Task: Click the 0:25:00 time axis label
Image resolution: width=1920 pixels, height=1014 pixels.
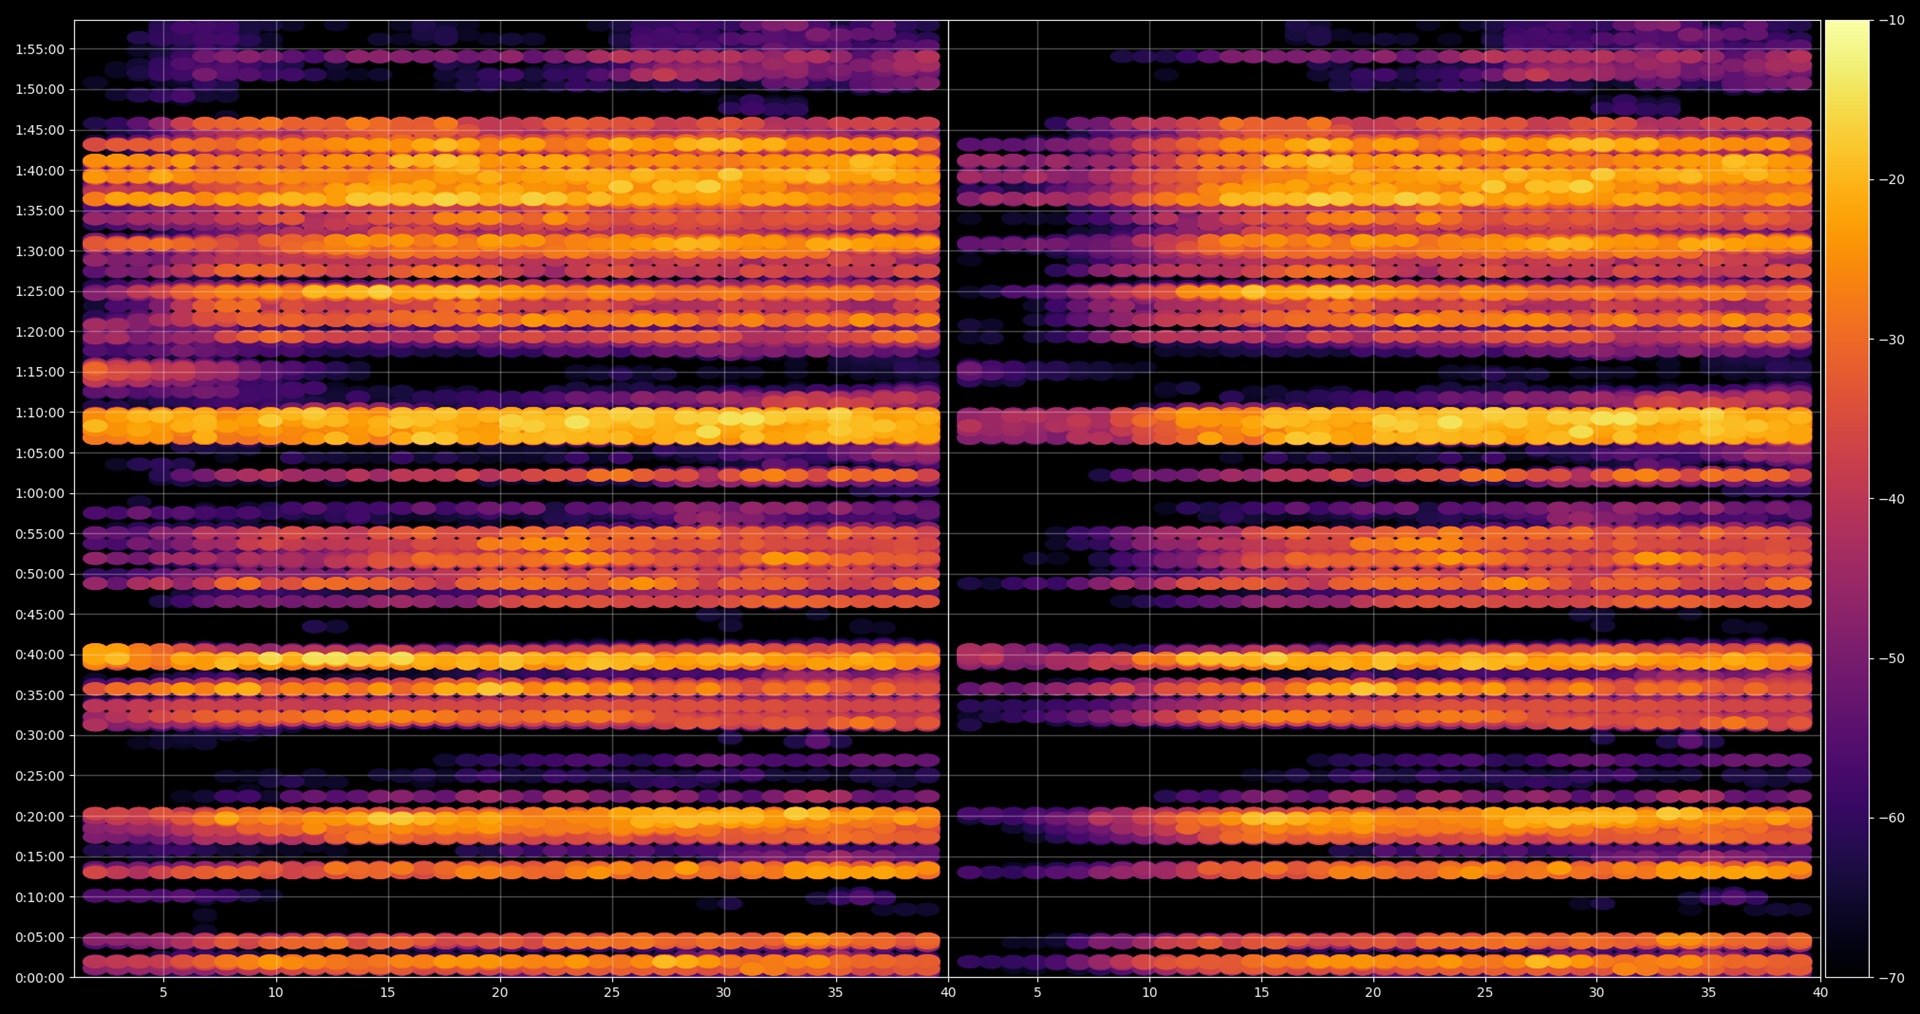Action: tap(40, 776)
